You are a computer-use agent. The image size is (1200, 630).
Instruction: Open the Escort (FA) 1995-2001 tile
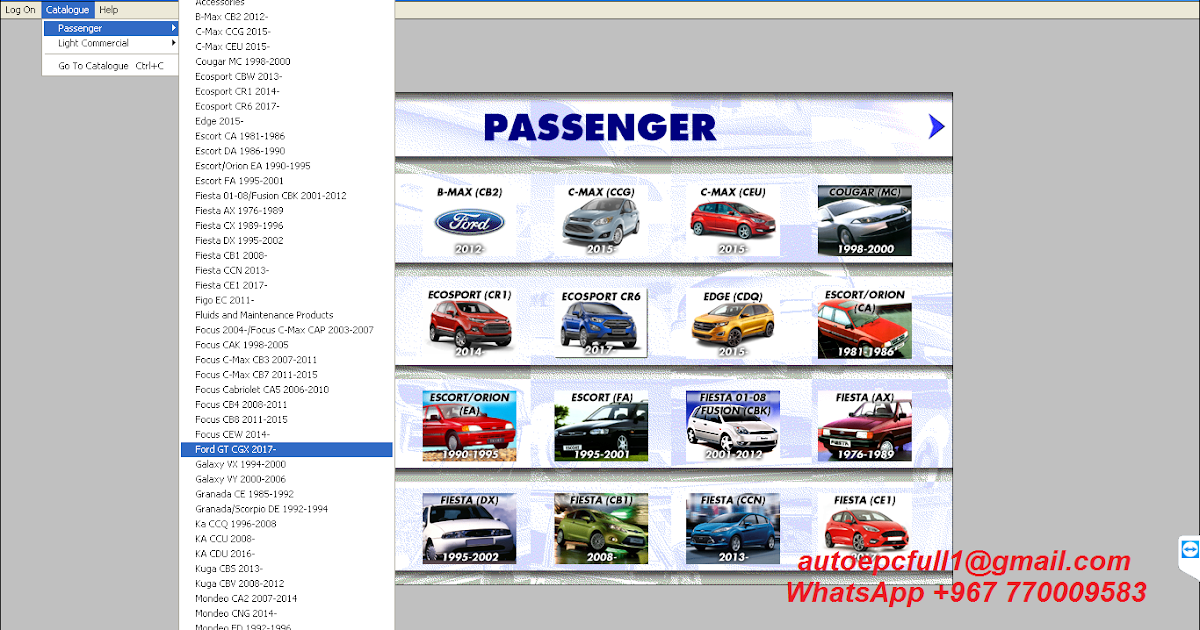coord(601,426)
